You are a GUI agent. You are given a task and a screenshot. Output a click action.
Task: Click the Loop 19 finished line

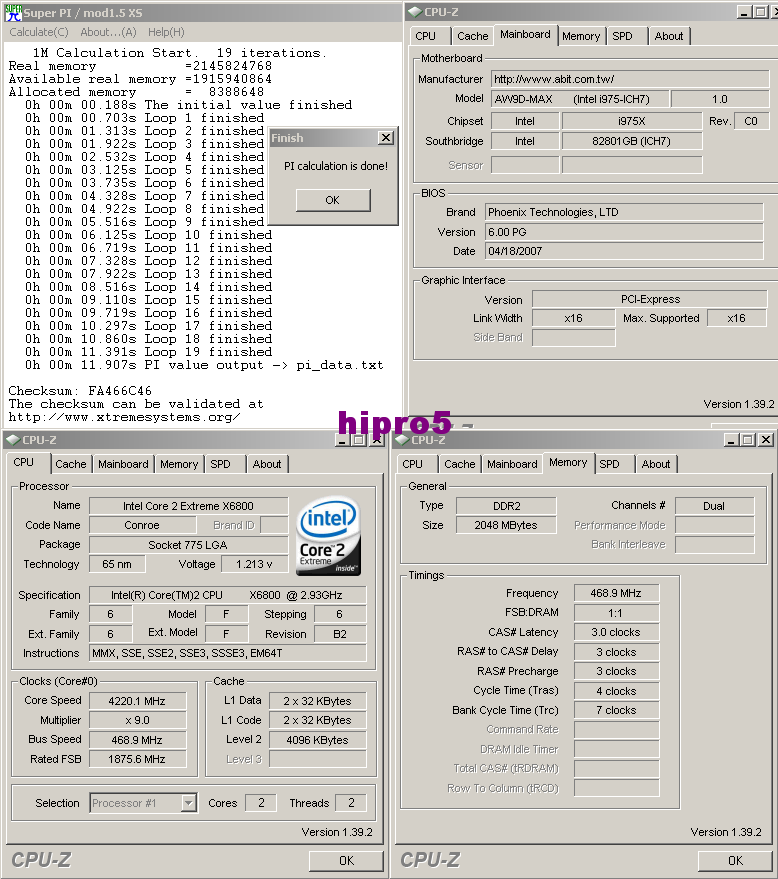point(149,352)
